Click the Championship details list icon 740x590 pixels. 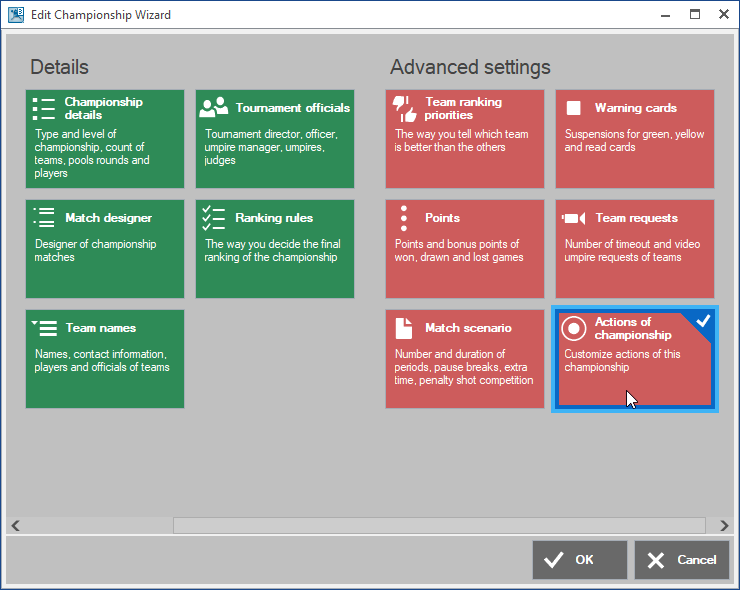44,109
